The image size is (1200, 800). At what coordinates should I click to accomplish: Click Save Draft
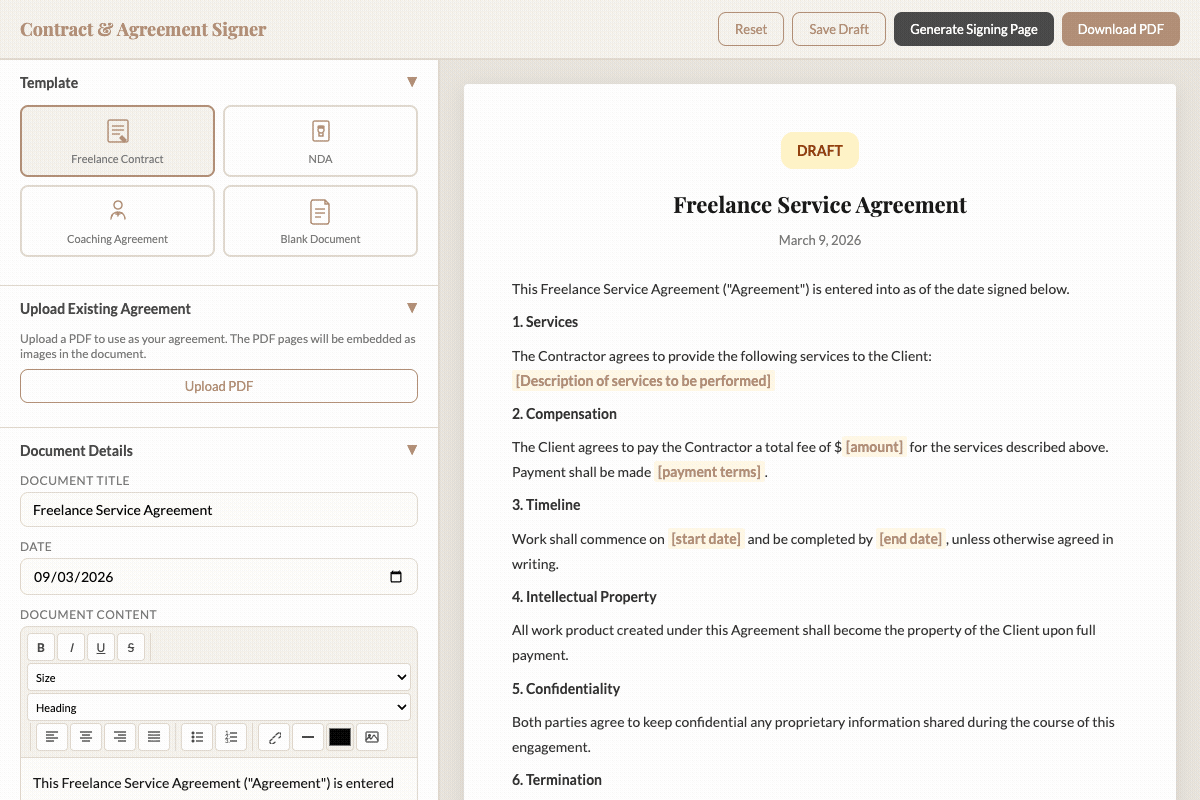tap(839, 29)
